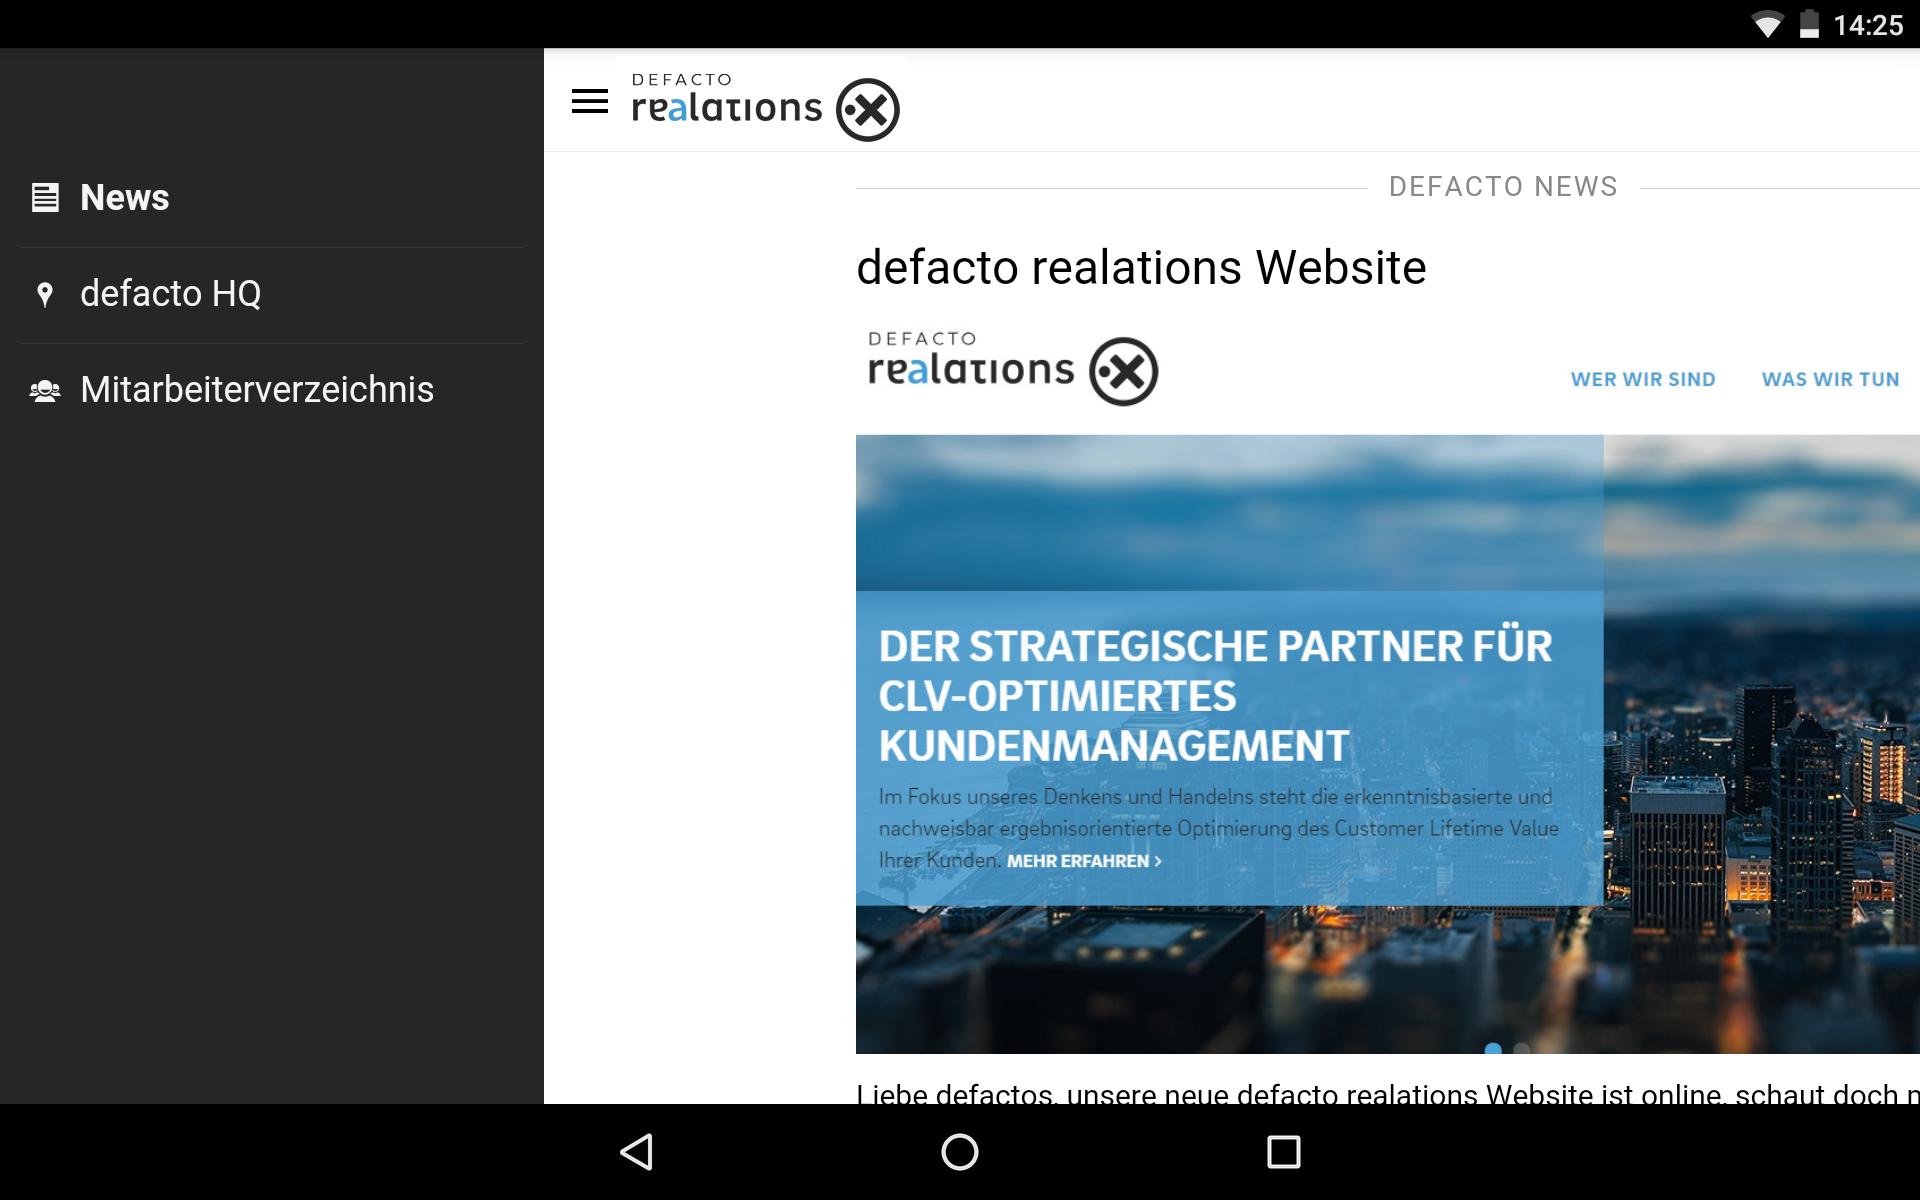
Task: Tap the hamburger menu icon
Action: (x=590, y=101)
